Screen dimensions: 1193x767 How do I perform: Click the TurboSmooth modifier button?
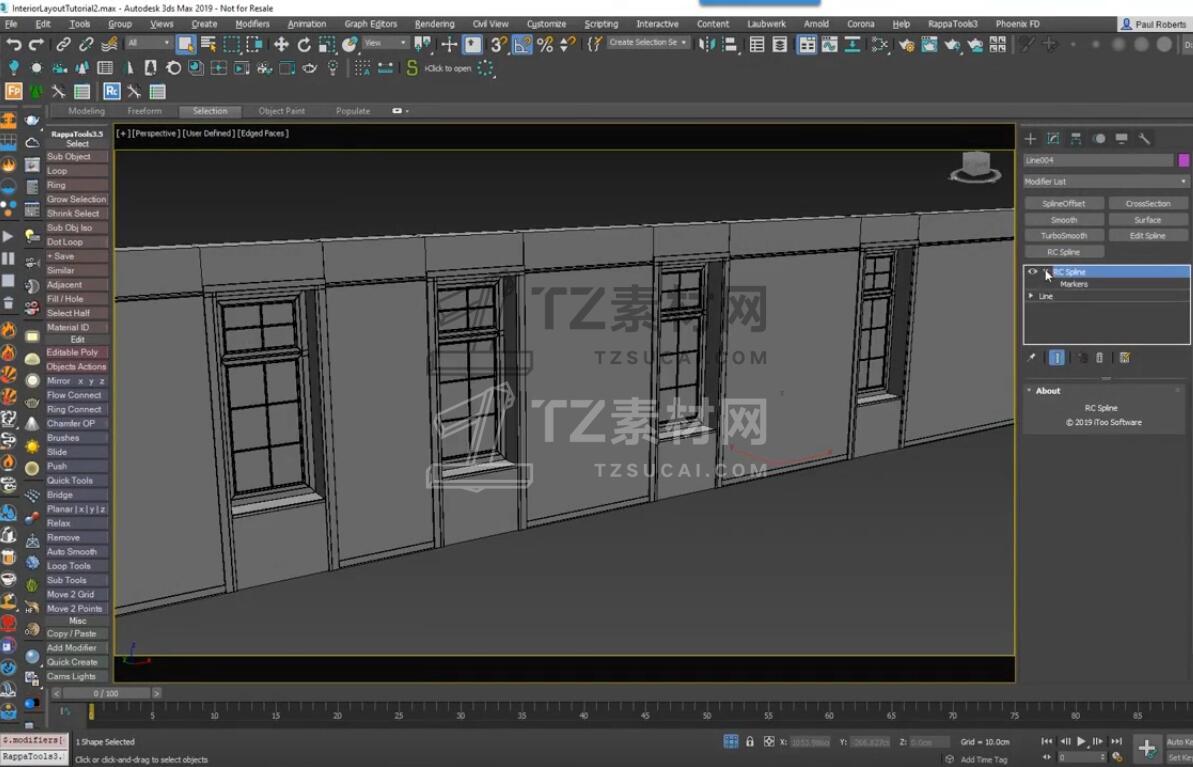tap(1063, 236)
